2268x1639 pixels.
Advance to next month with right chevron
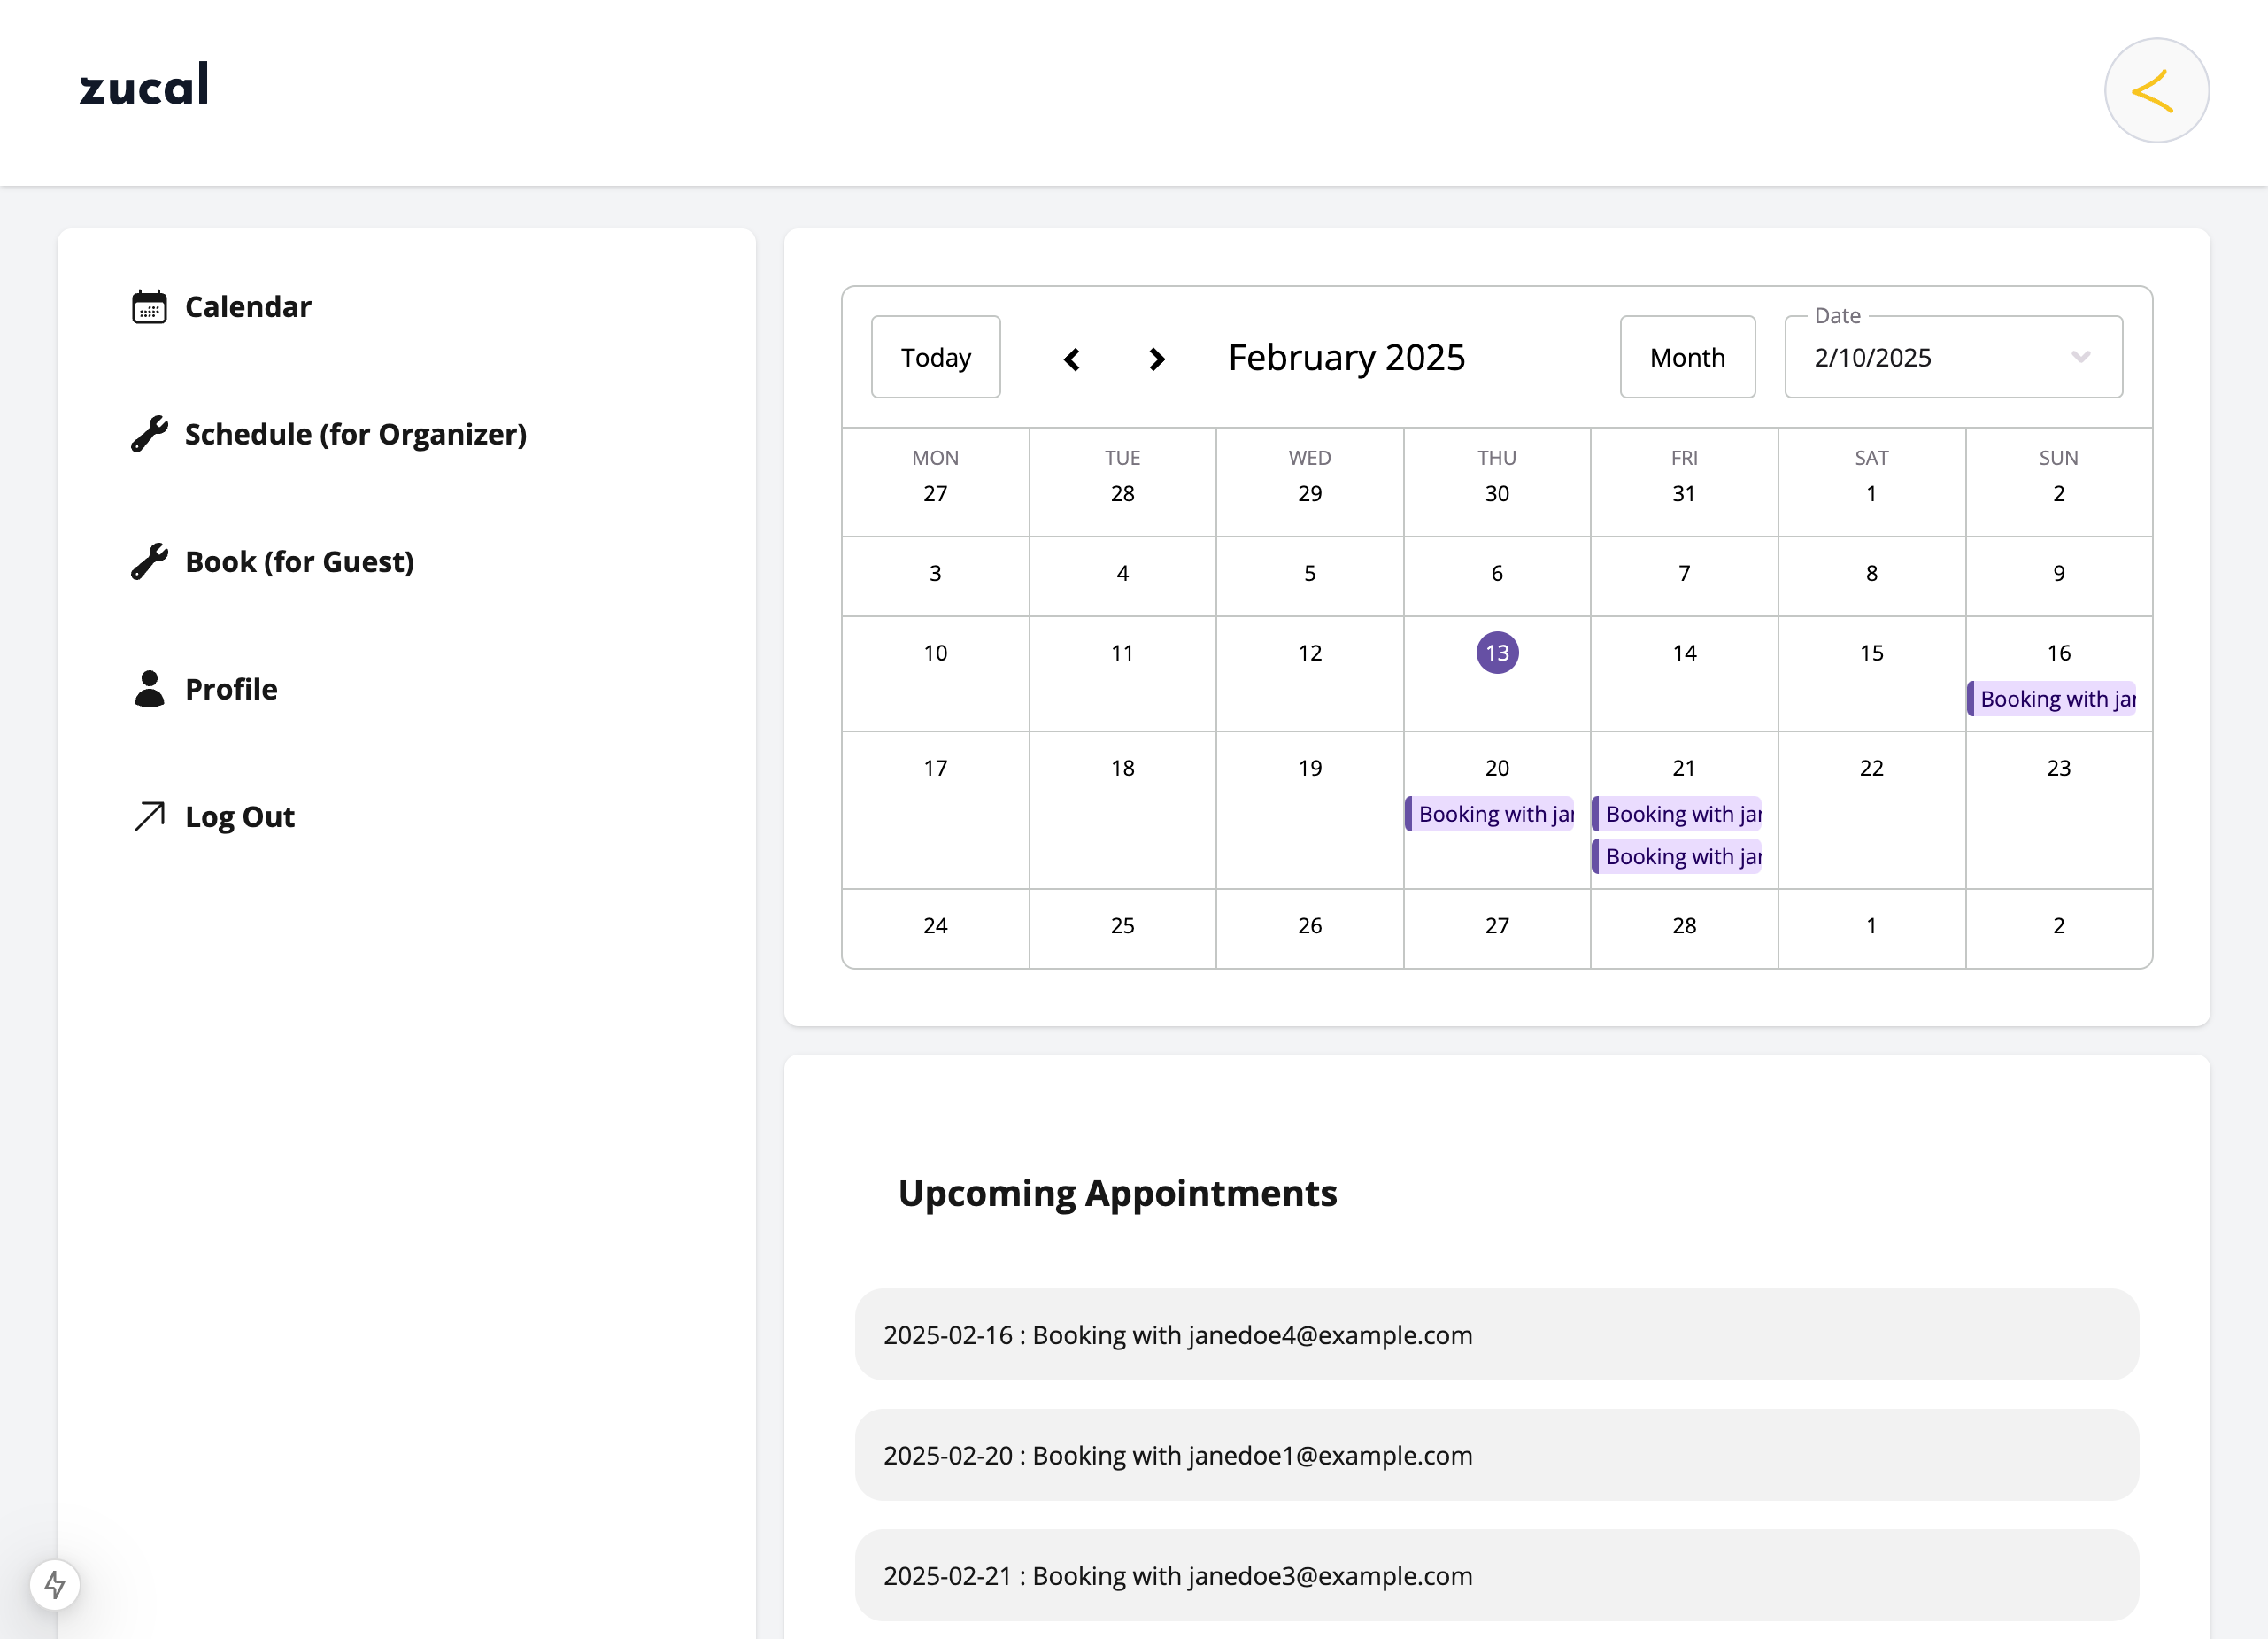[1157, 359]
